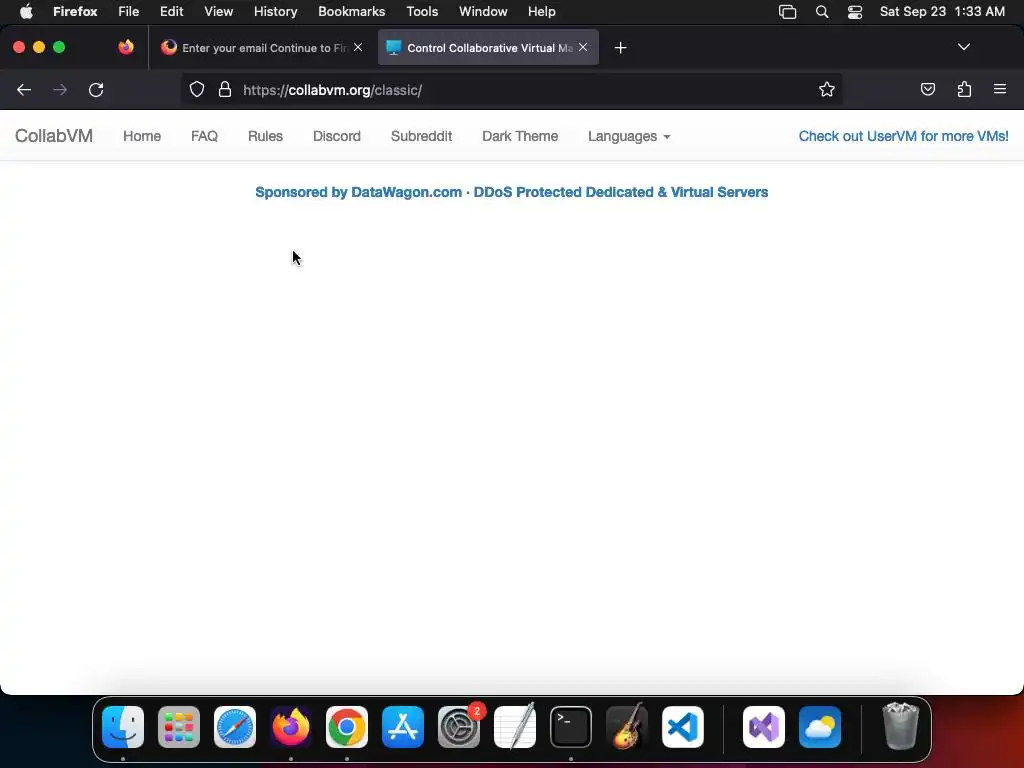
Task: Launch Safari from the Dock
Action: pyautogui.click(x=235, y=727)
